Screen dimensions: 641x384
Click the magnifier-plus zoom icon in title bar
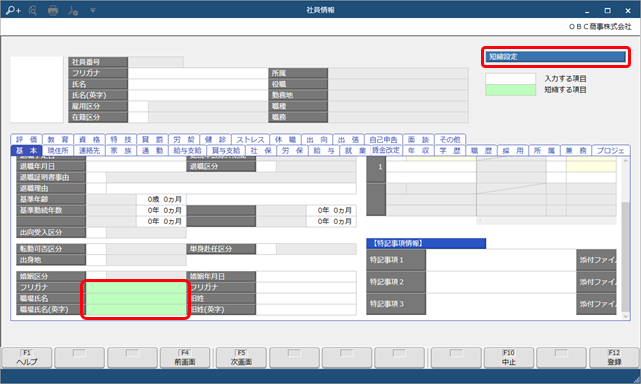point(13,10)
